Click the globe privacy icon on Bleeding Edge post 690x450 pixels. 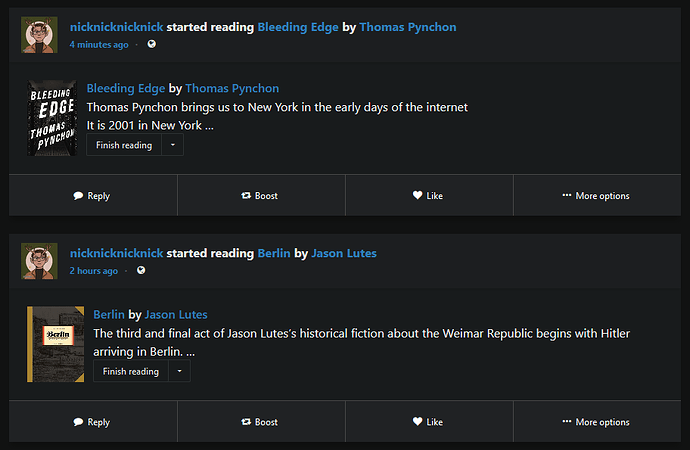[x=152, y=45]
